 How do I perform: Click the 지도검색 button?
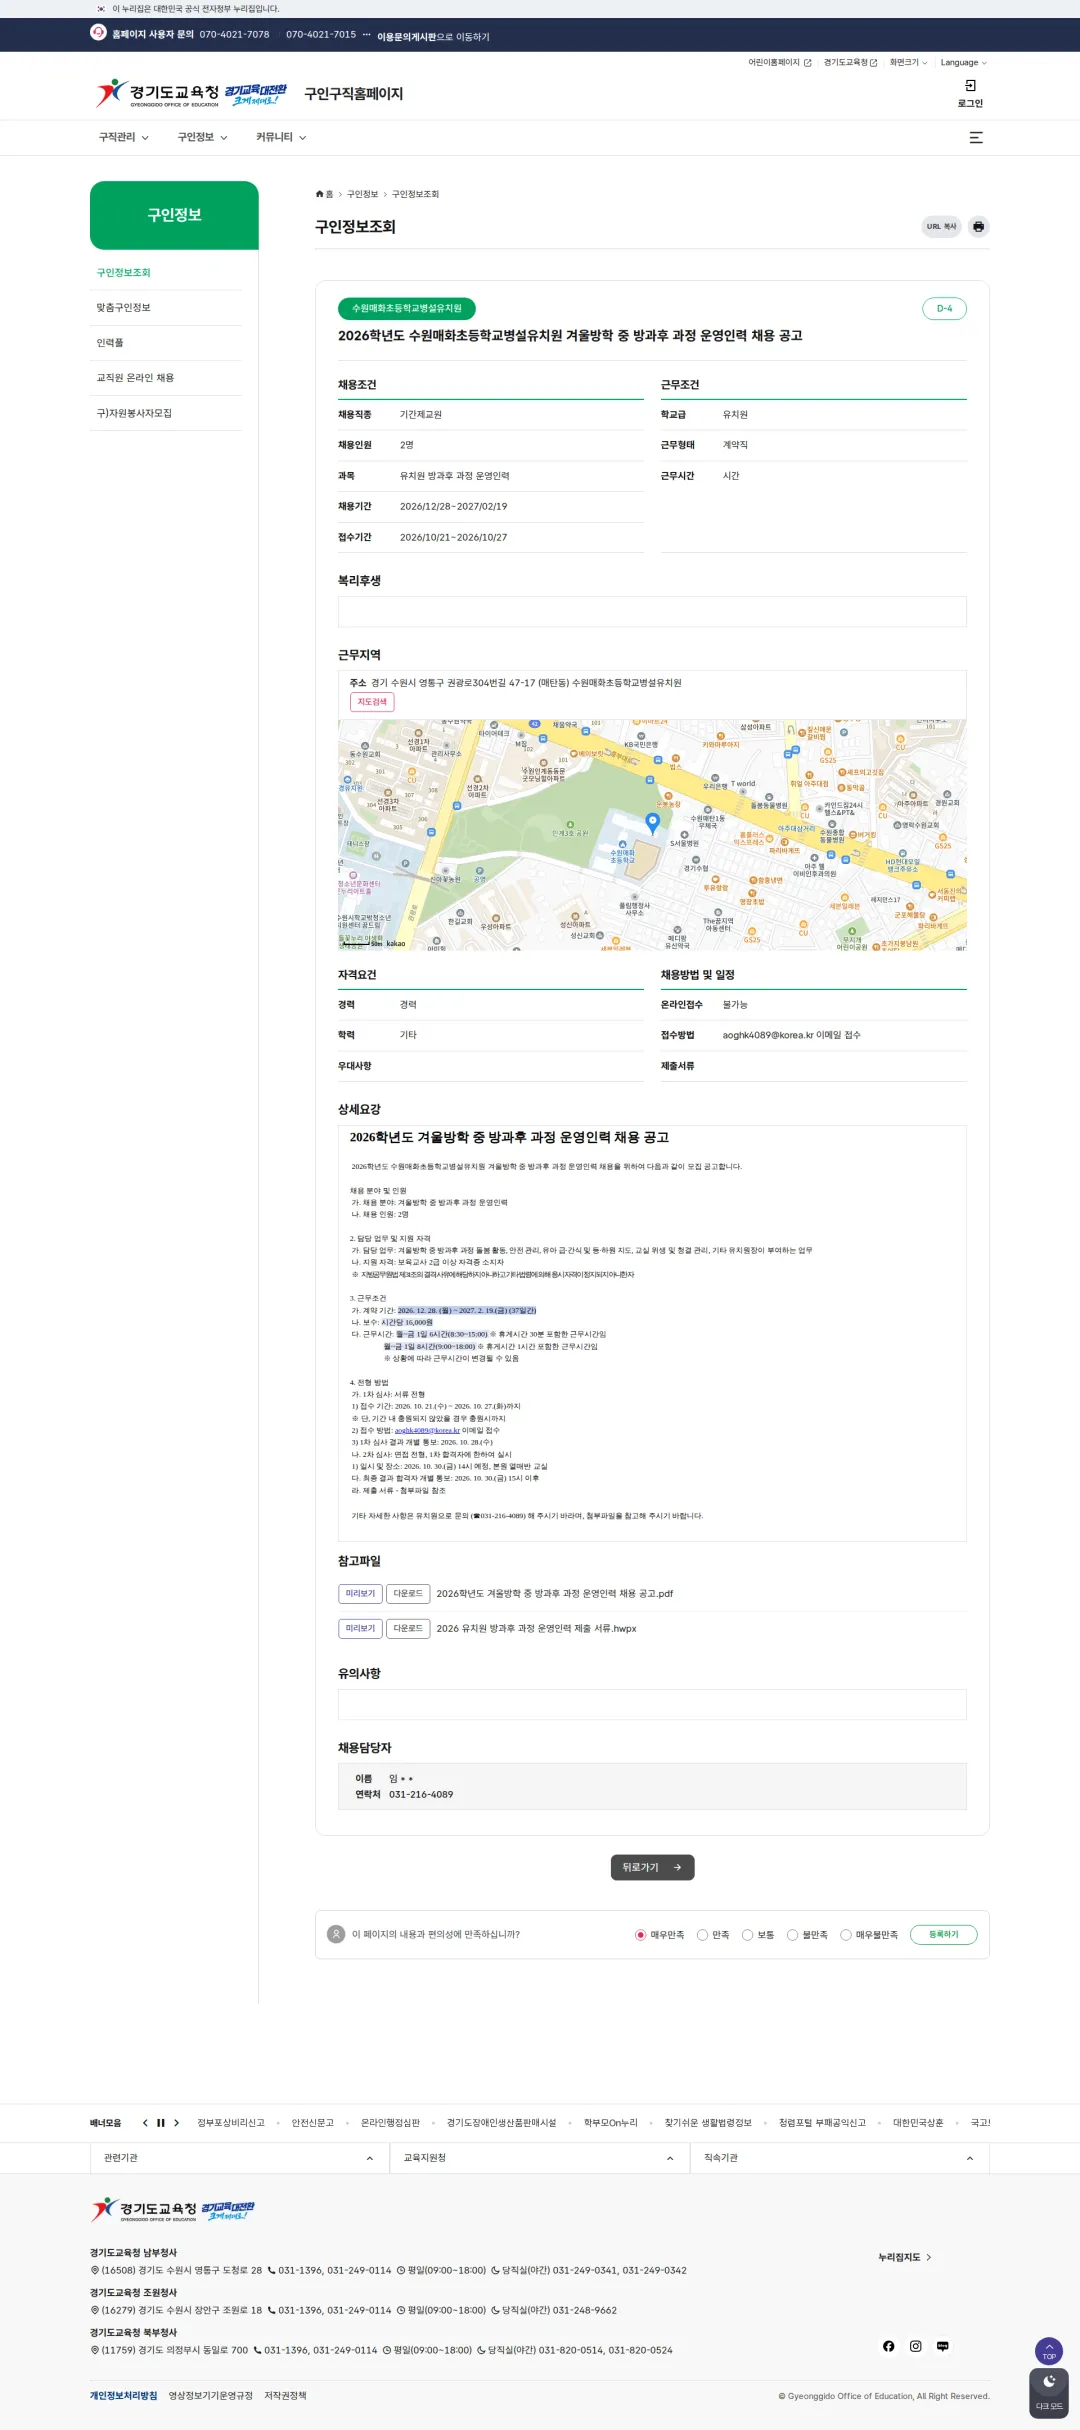(372, 702)
